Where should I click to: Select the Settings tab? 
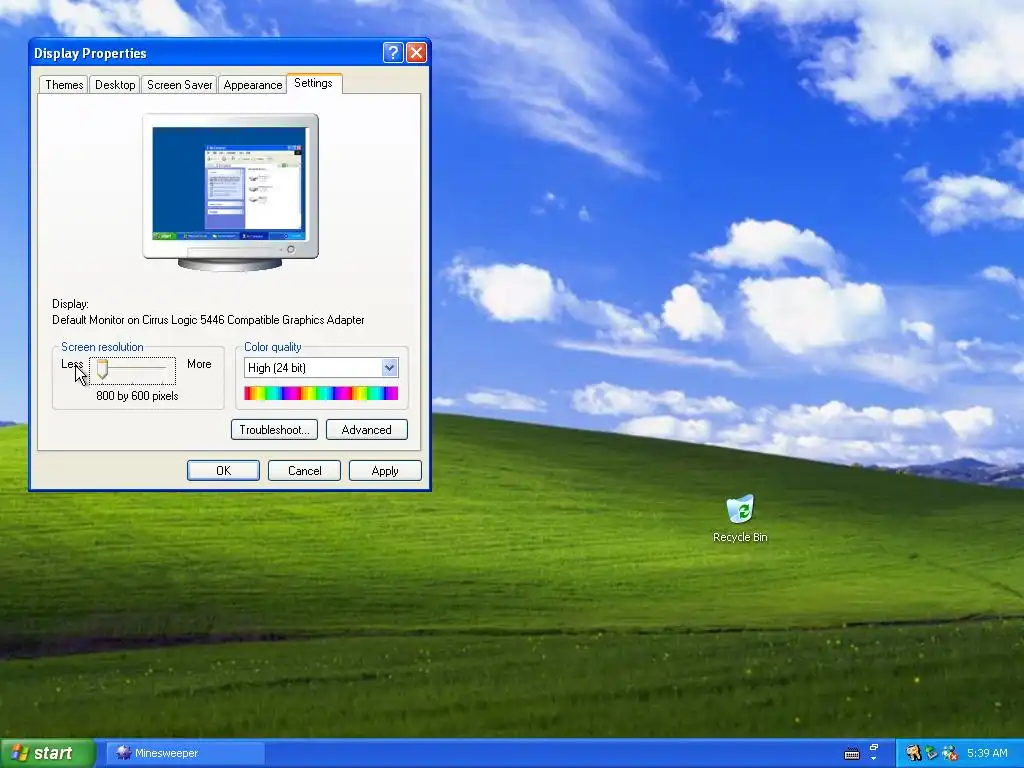[x=313, y=83]
